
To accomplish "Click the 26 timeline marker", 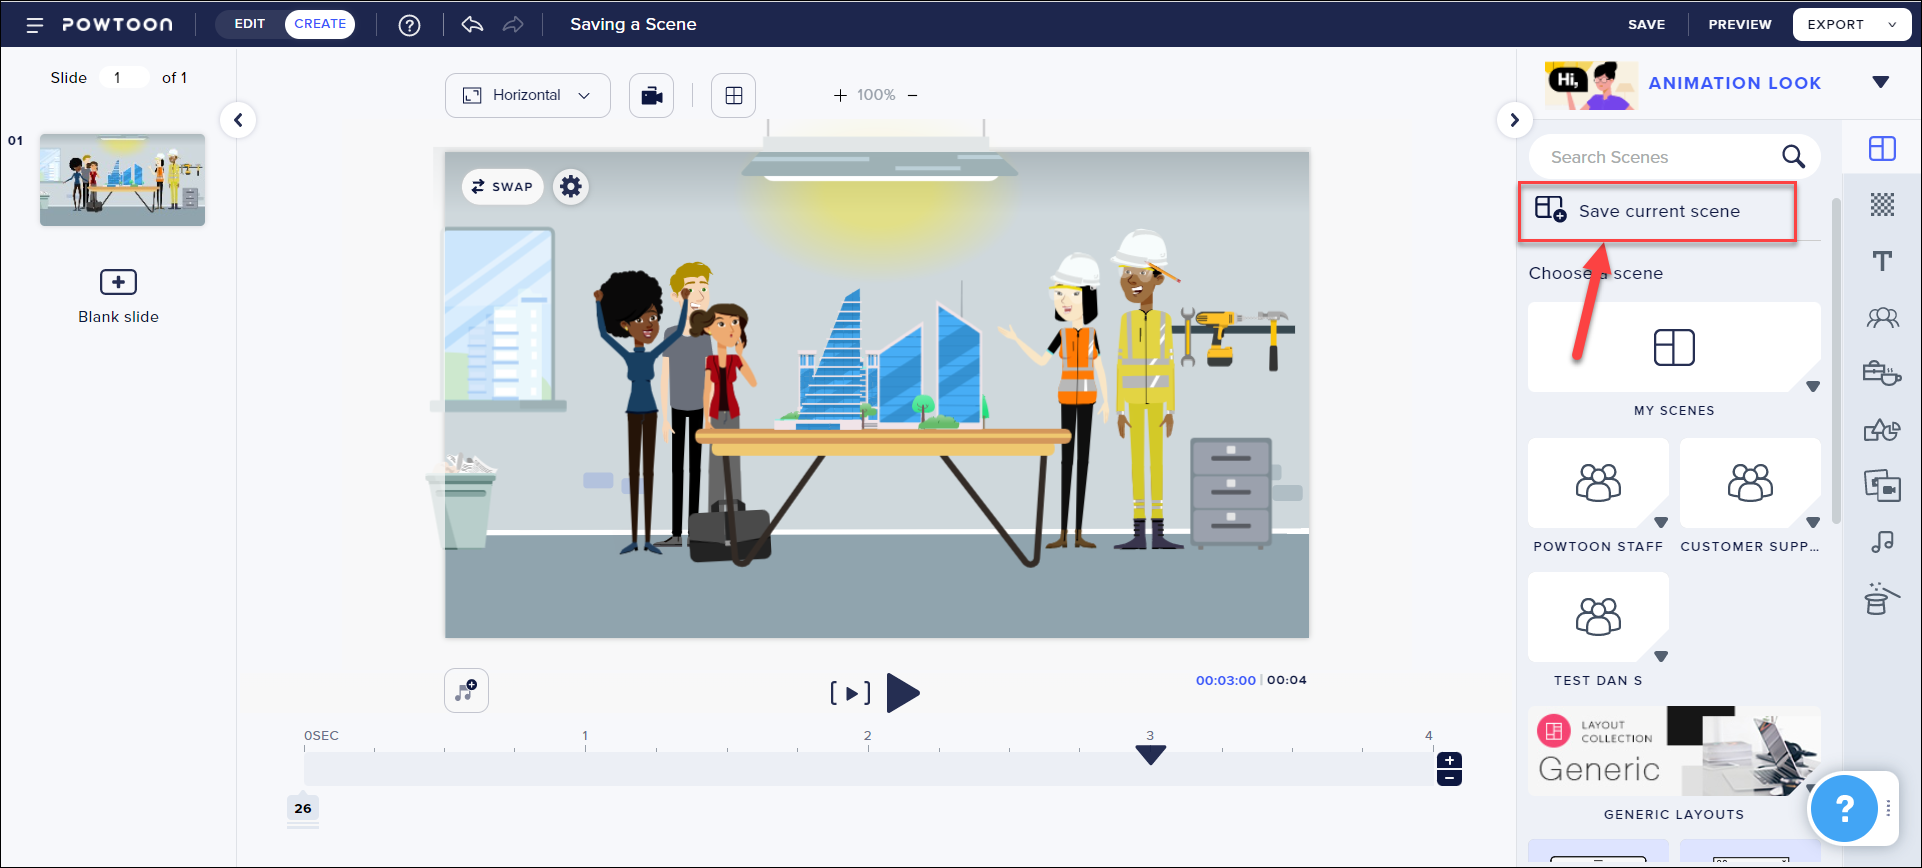I will pyautogui.click(x=303, y=808).
